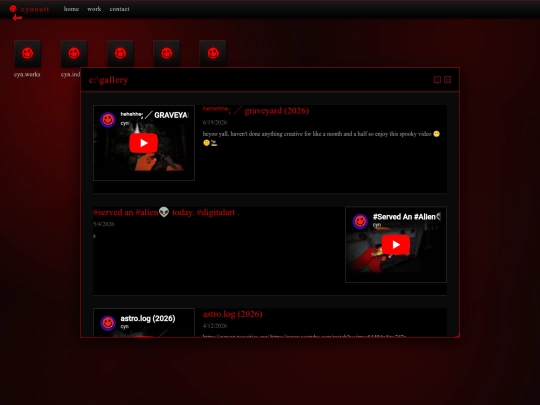The width and height of the screenshot is (540, 405).
Task: Click the cynoutt site title
Action: pyautogui.click(x=35, y=9)
